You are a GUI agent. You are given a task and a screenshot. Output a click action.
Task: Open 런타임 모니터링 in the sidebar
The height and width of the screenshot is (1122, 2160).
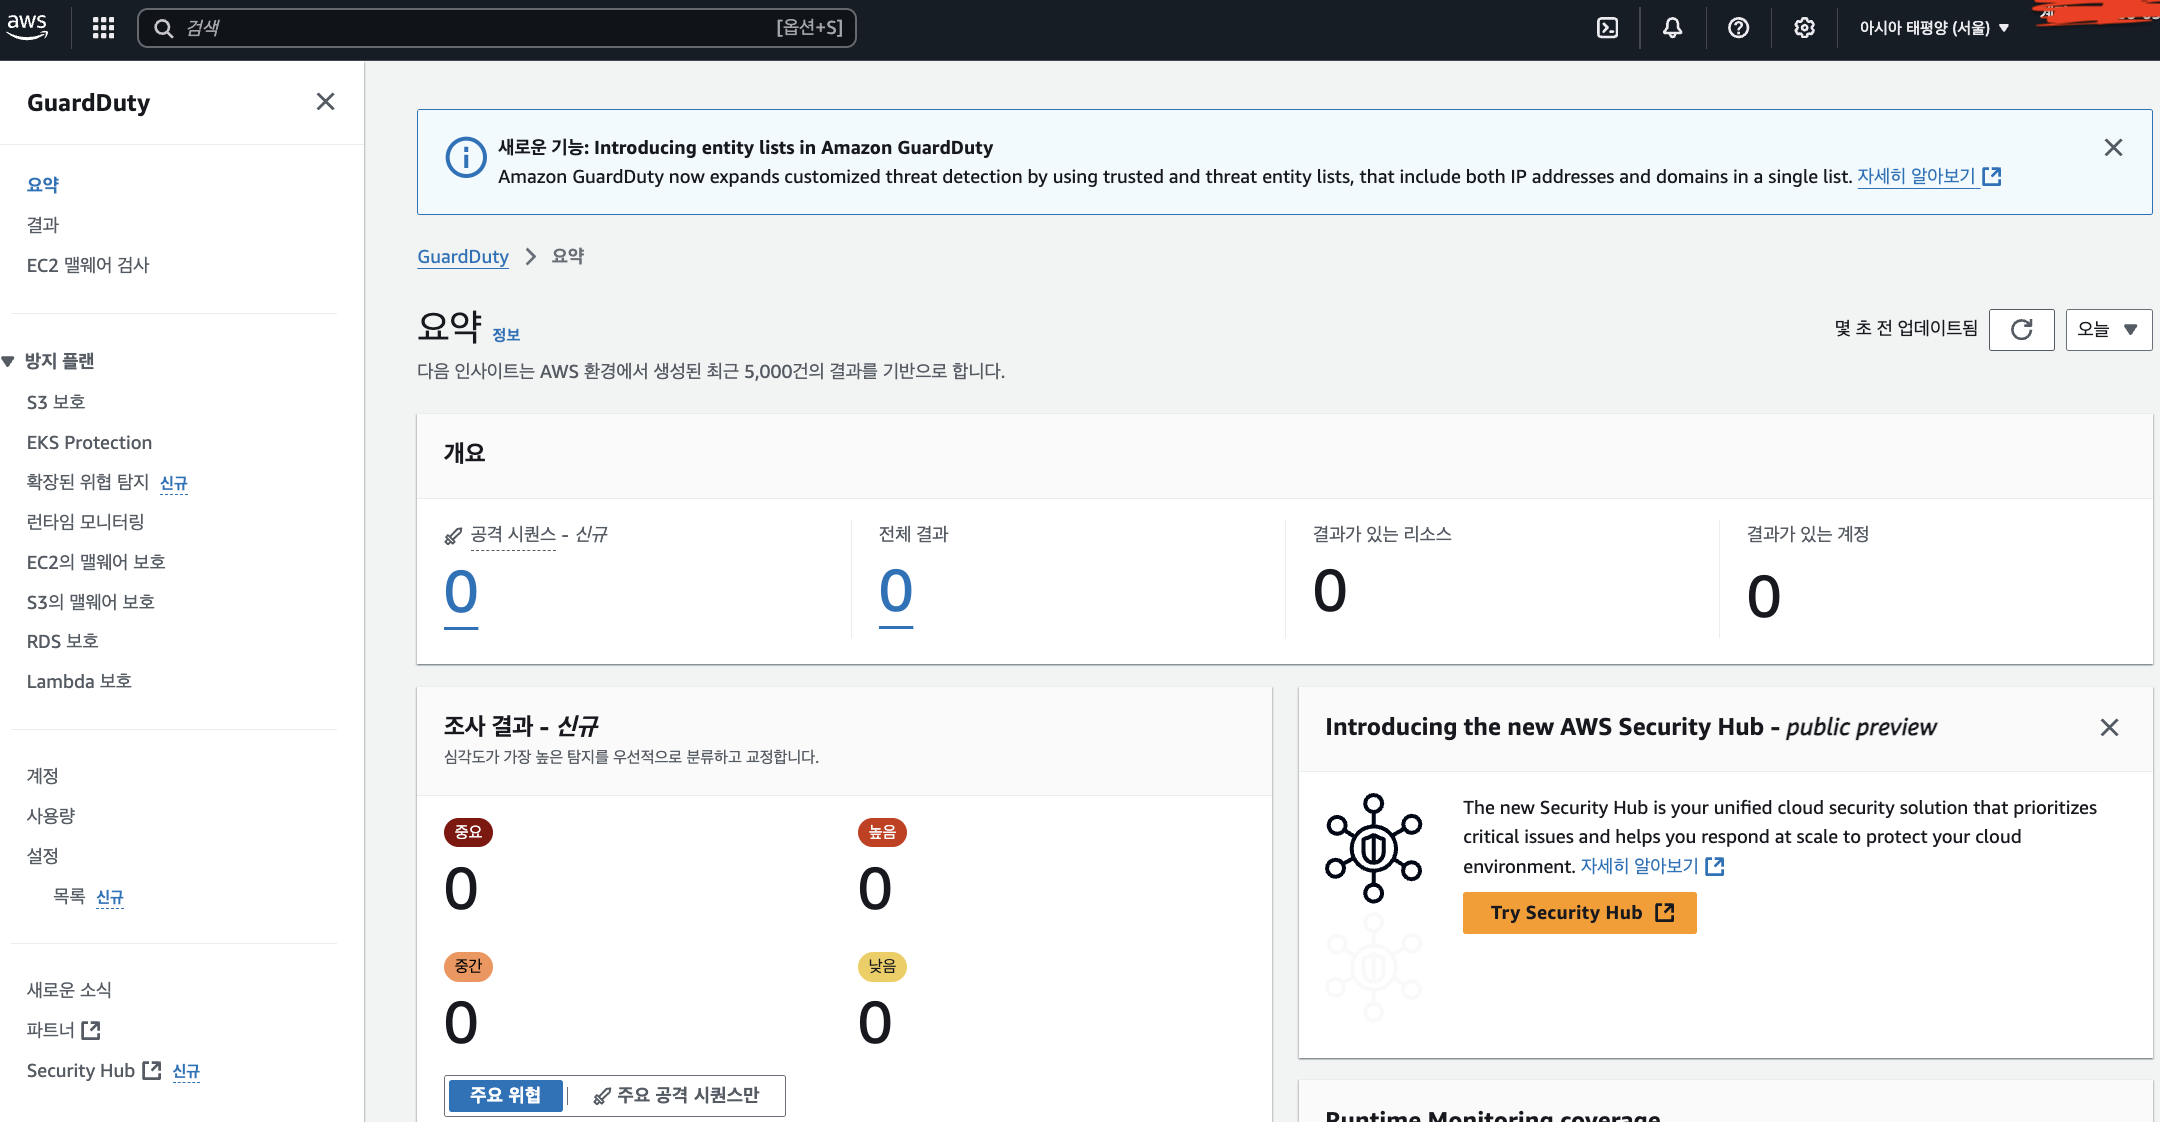(86, 522)
